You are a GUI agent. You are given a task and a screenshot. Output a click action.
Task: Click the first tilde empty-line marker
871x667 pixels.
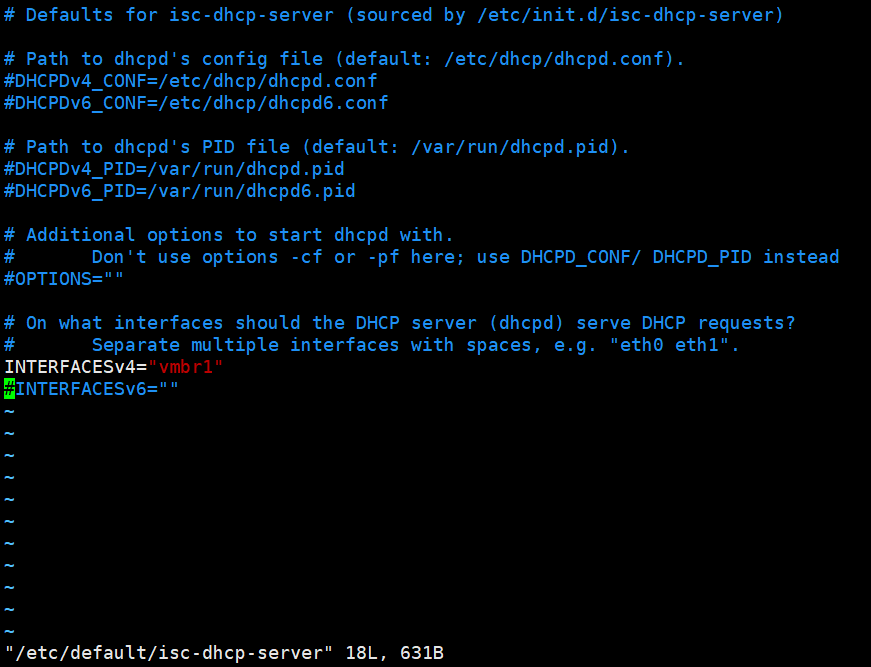9,412
